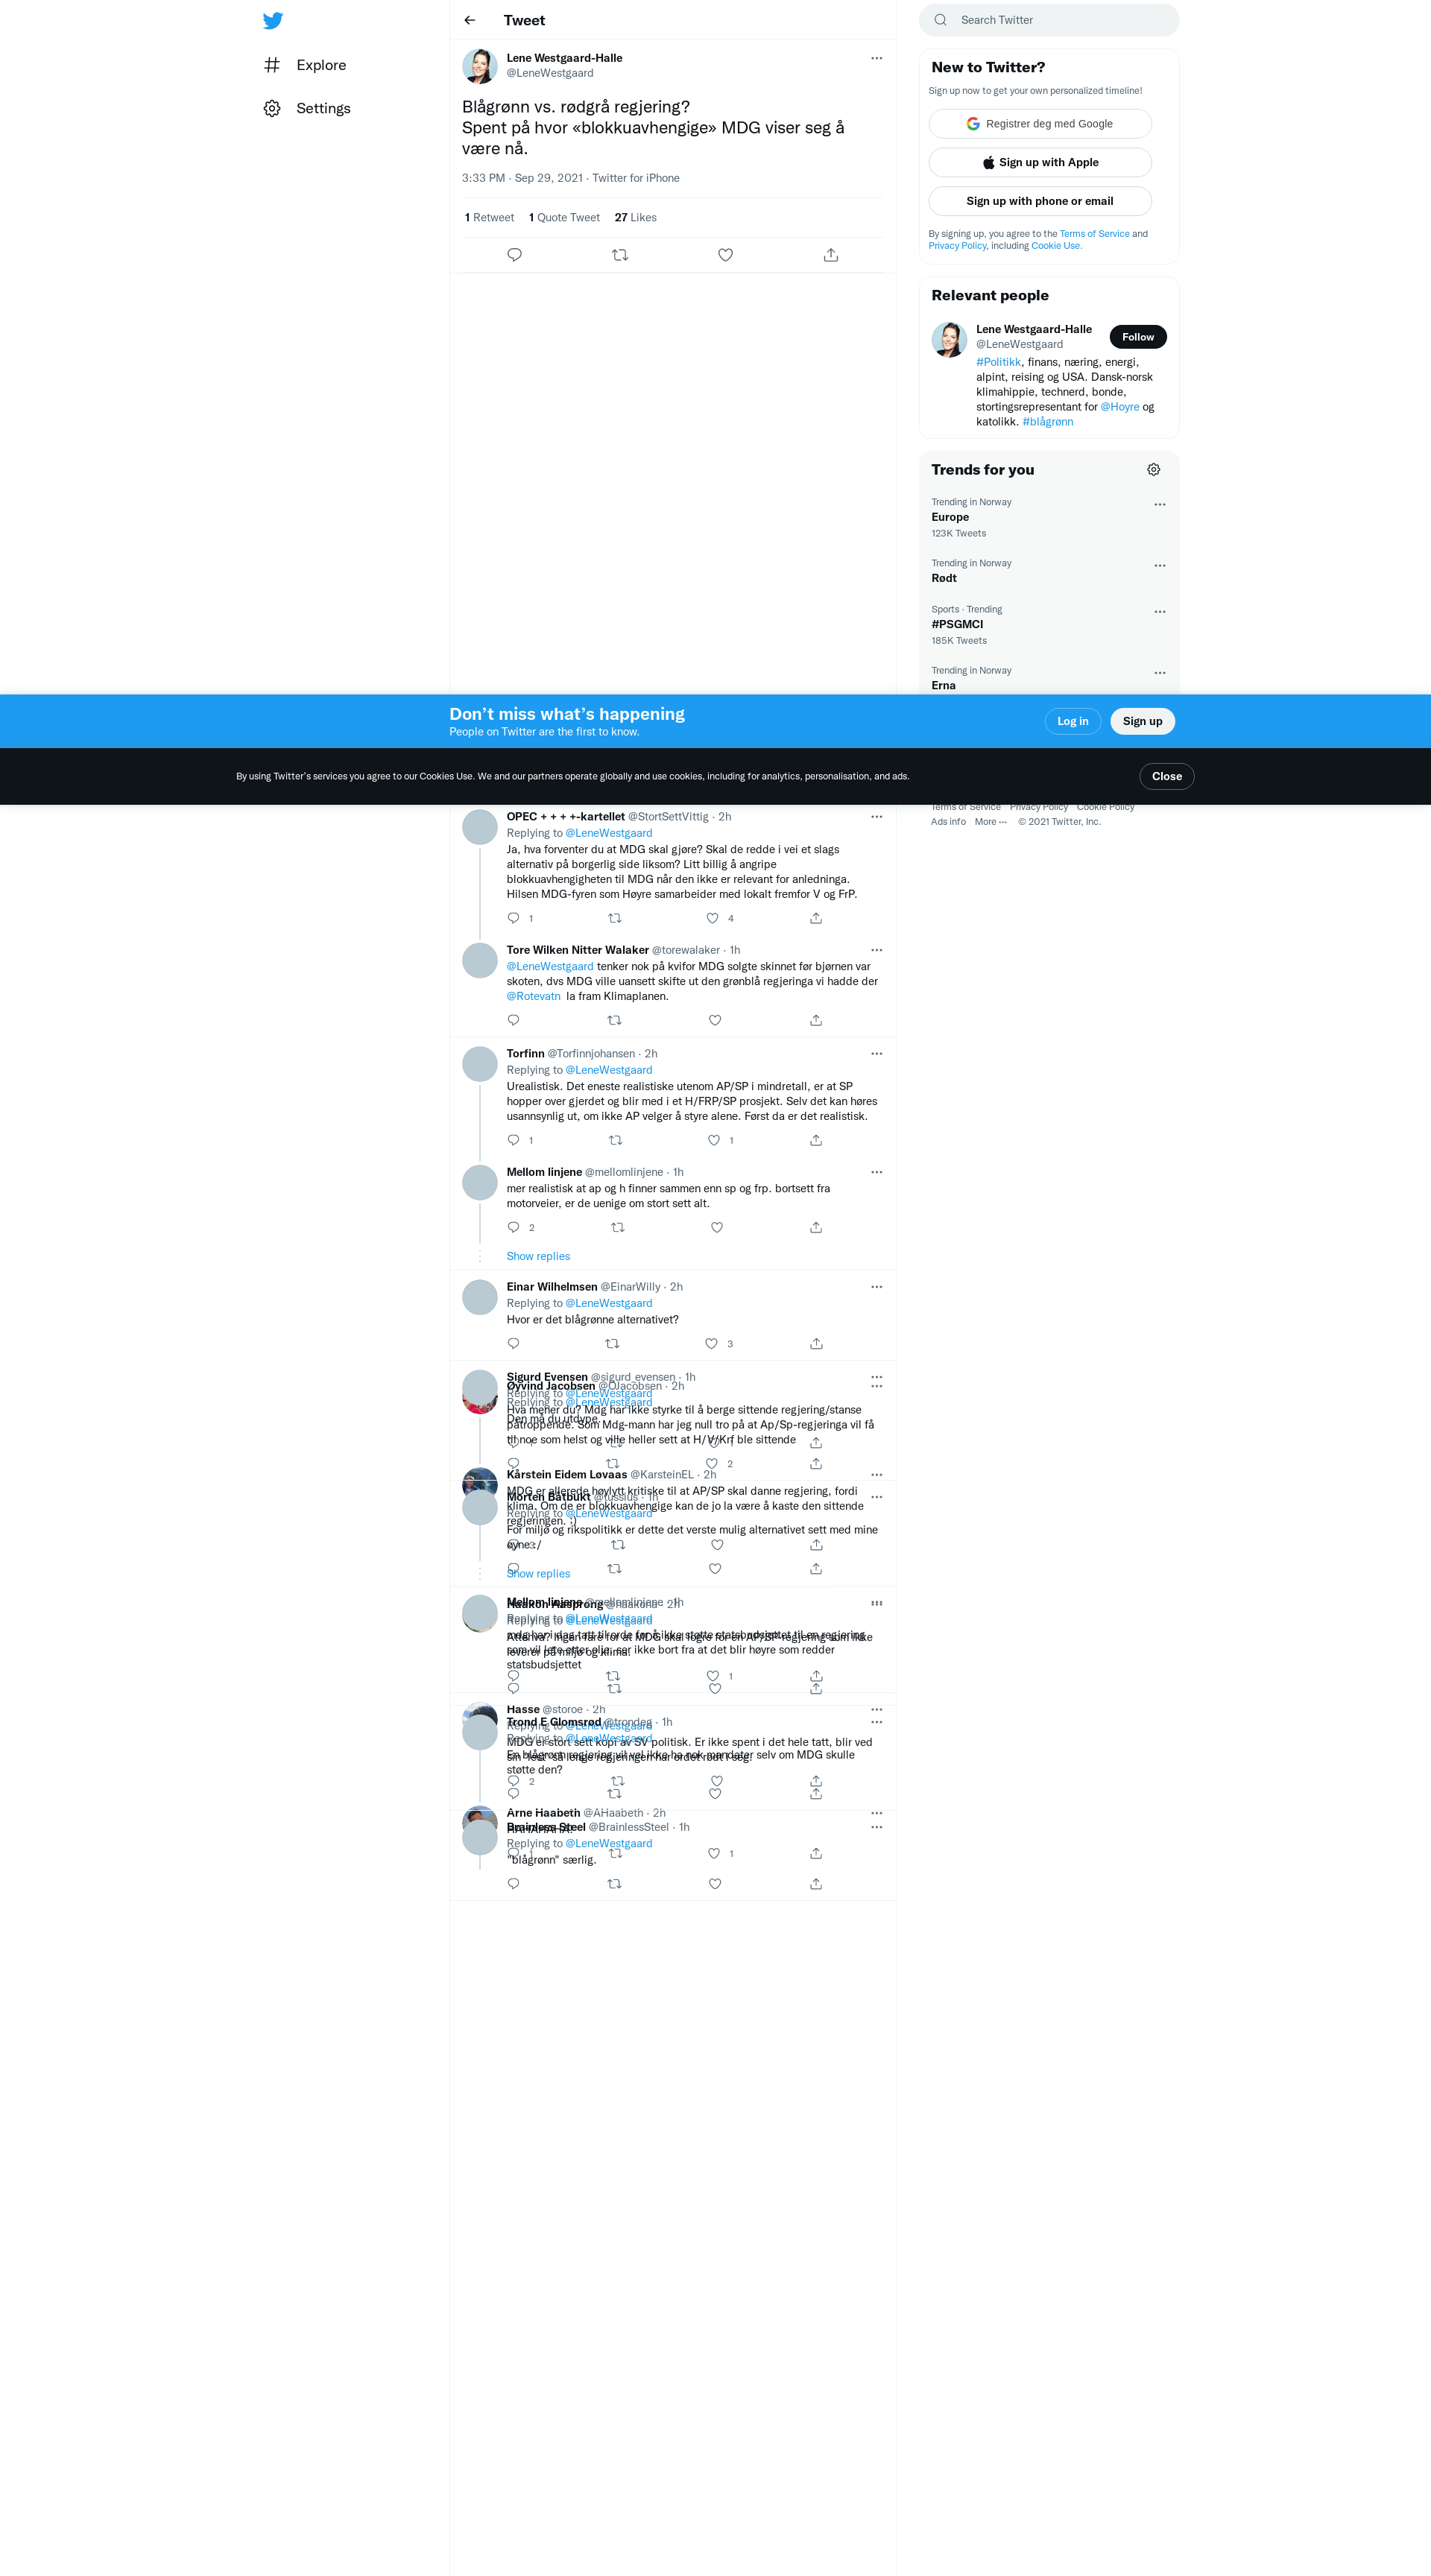Open the @Rotevatn mention link
Image resolution: width=1431 pixels, height=2576 pixels.
(x=533, y=996)
